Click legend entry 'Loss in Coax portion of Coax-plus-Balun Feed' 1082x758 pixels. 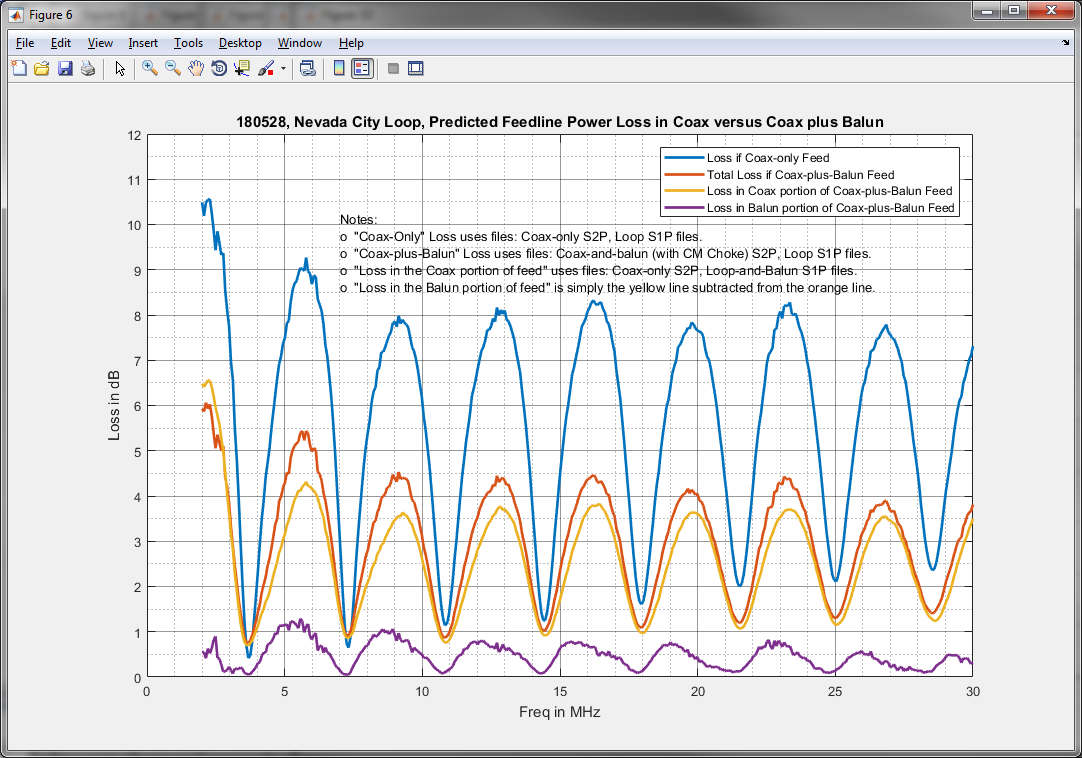(829, 191)
